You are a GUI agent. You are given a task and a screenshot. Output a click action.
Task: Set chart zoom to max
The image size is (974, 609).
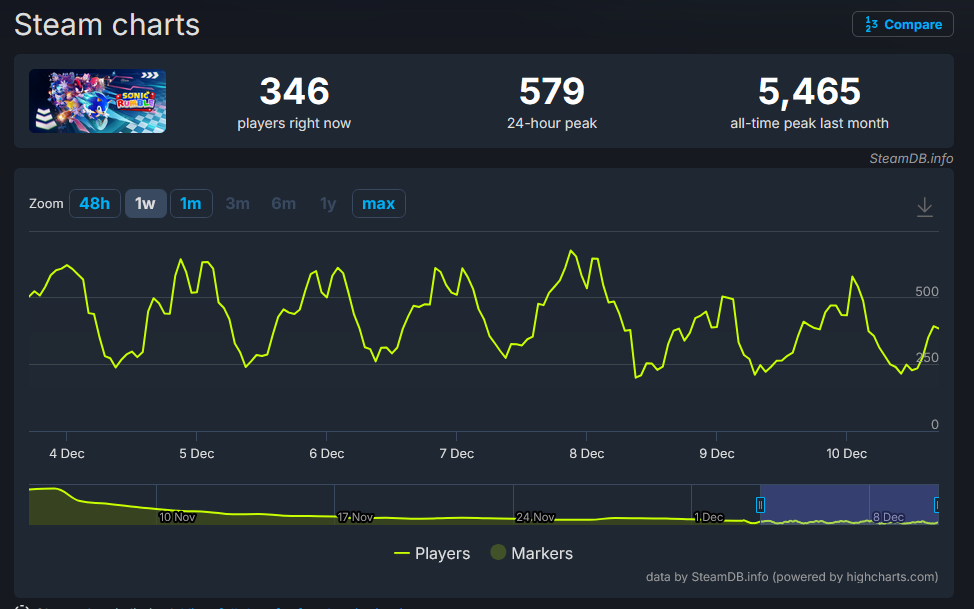point(378,203)
